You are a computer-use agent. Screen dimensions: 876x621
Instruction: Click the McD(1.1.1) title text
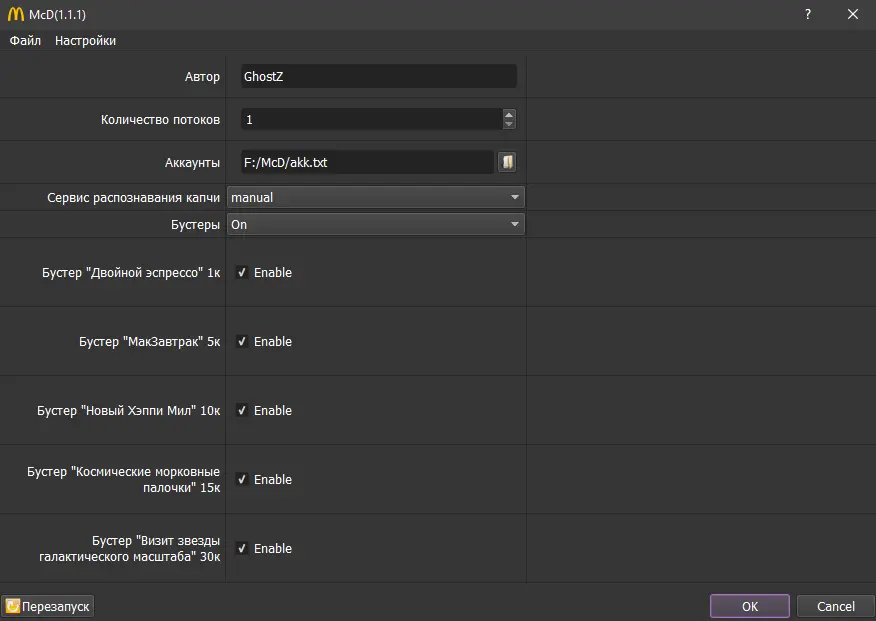click(x=58, y=15)
